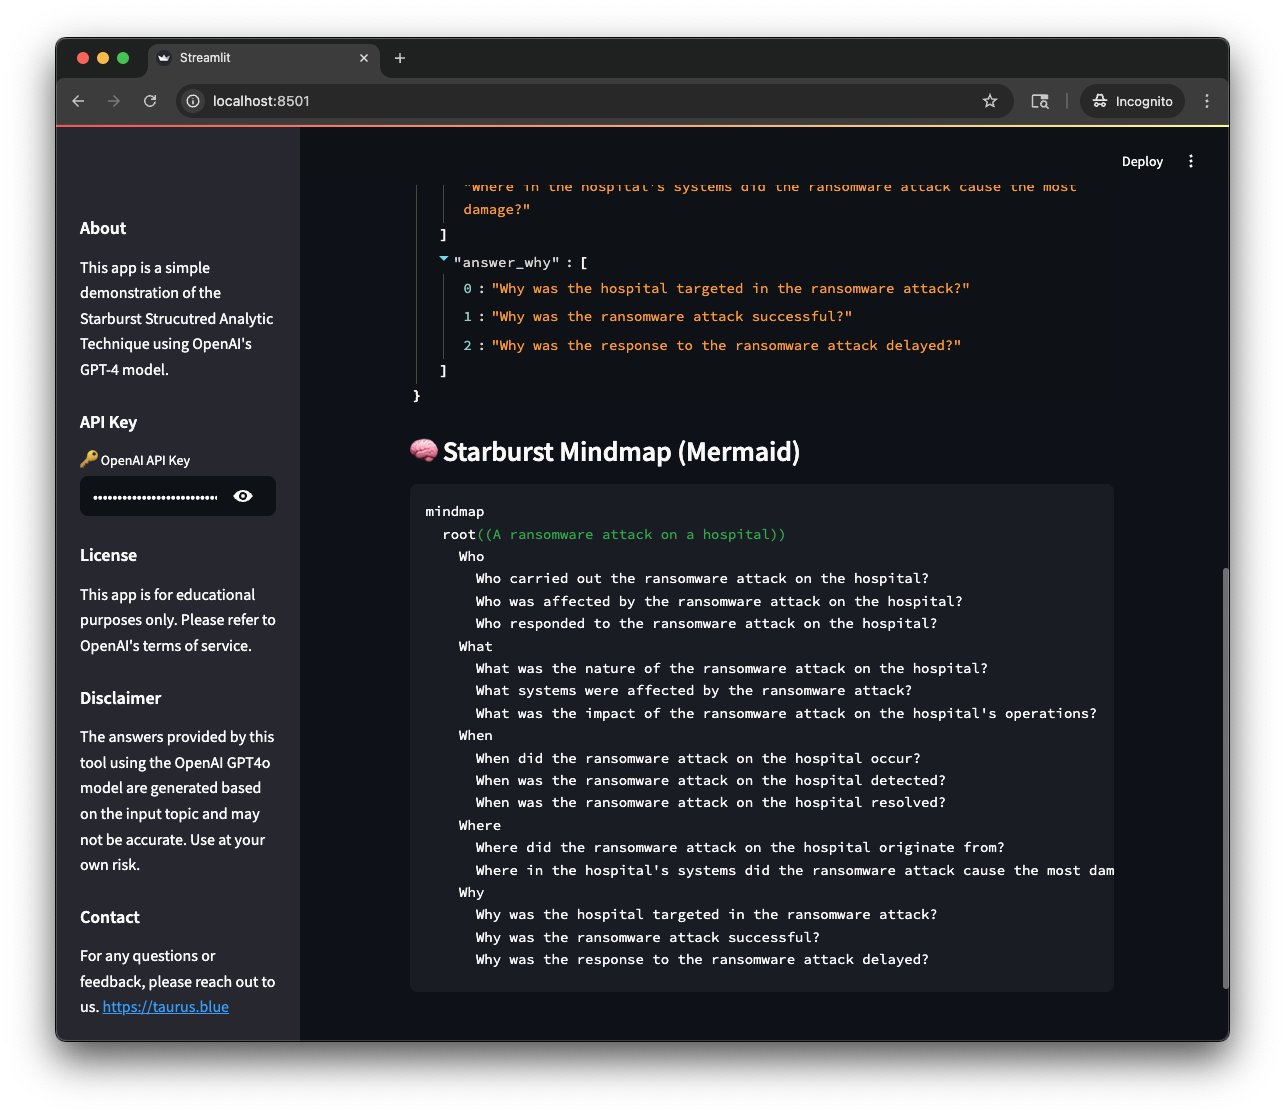Click mindmap line 'When was the ransomware attack resolved'
The width and height of the screenshot is (1285, 1115).
pyautogui.click(x=711, y=803)
